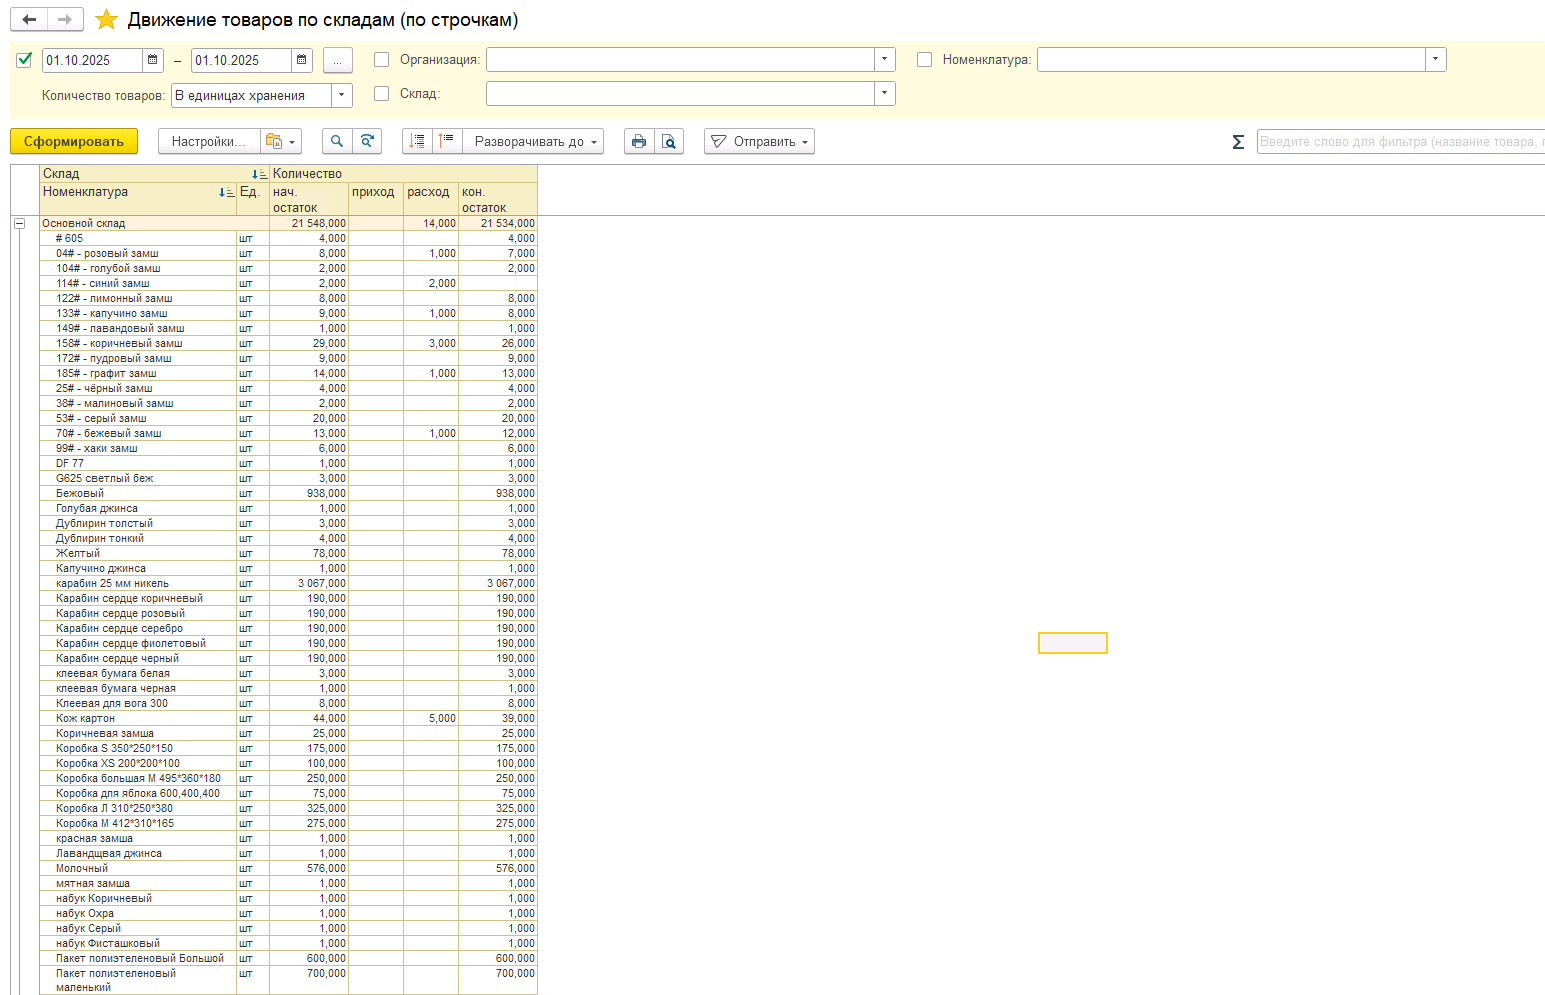Enable the Организация filter checkbox
Screen dimensions: 1545x995
[x=381, y=60]
